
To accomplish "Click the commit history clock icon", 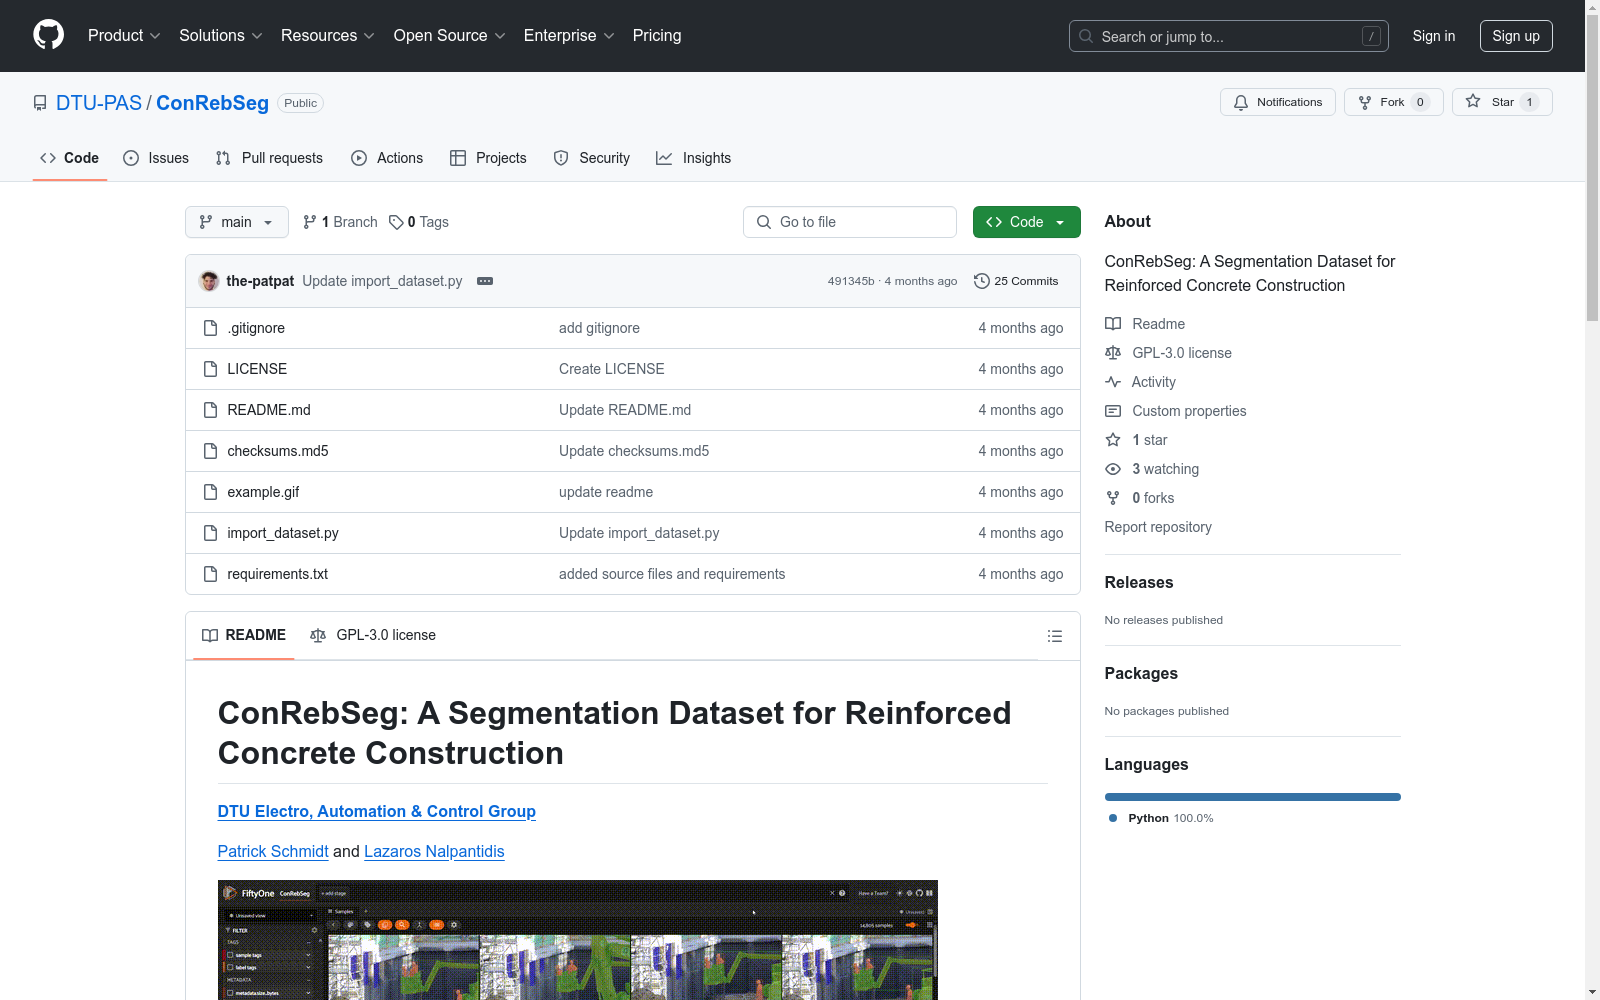I will click(981, 281).
